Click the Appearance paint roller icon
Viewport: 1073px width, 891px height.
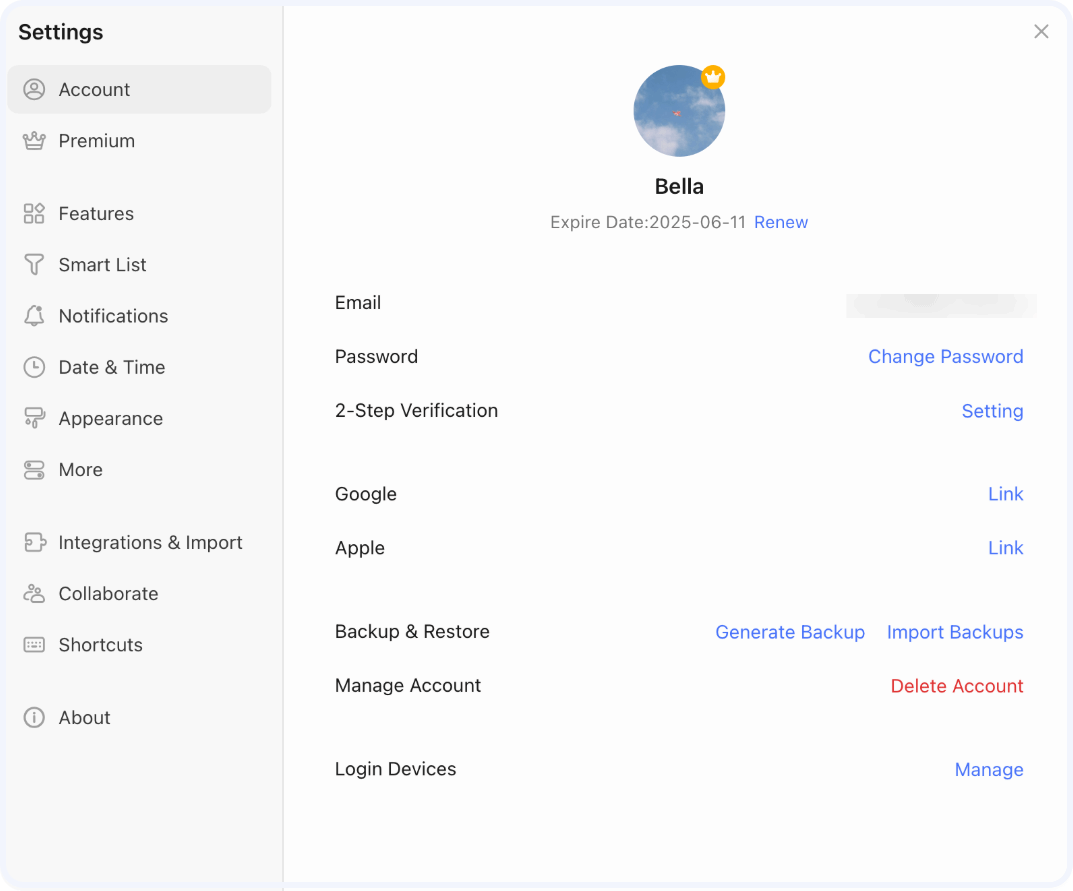pyautogui.click(x=34, y=419)
